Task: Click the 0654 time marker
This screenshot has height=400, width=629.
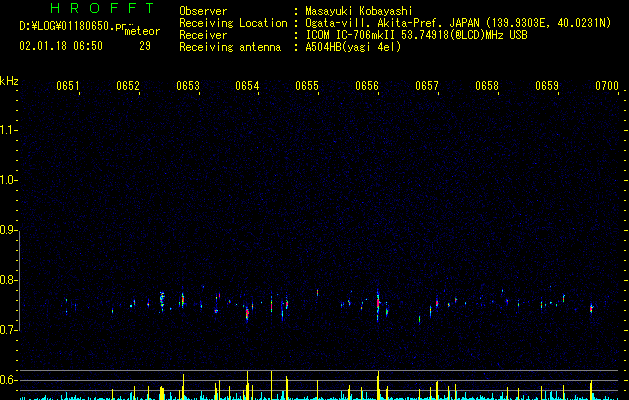Action: (247, 86)
